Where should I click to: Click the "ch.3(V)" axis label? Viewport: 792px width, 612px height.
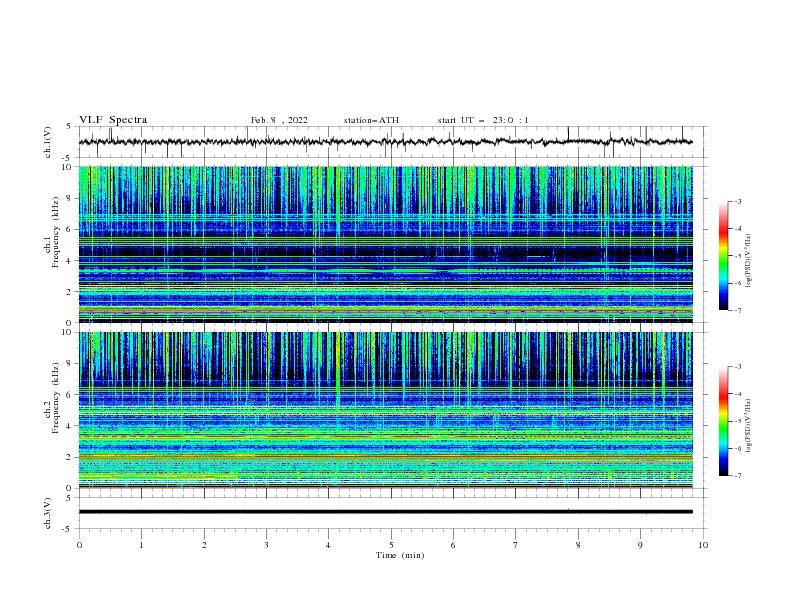coord(48,513)
